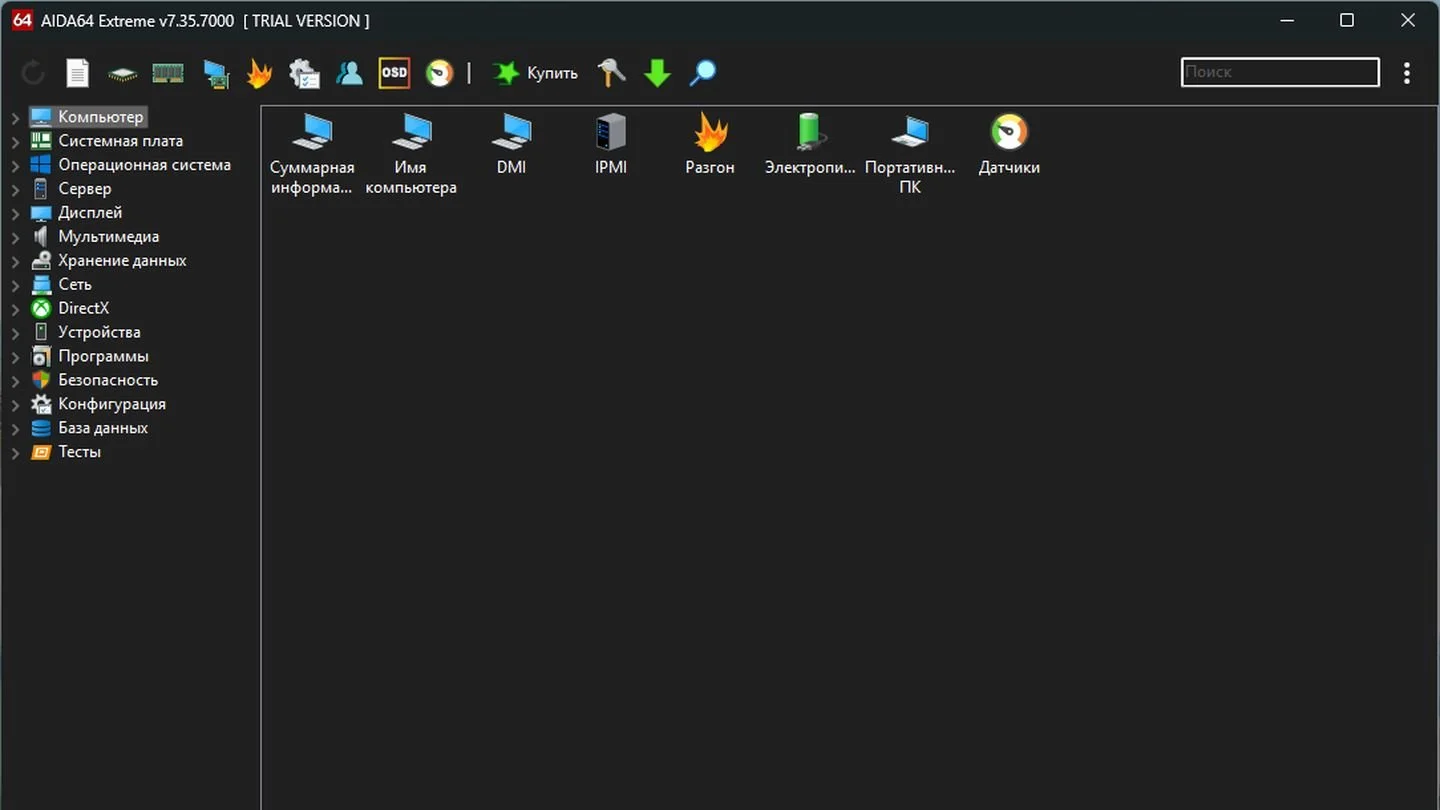Expand the Сеть tree chevron
Image resolution: width=1440 pixels, height=810 pixels.
pyautogui.click(x=15, y=286)
